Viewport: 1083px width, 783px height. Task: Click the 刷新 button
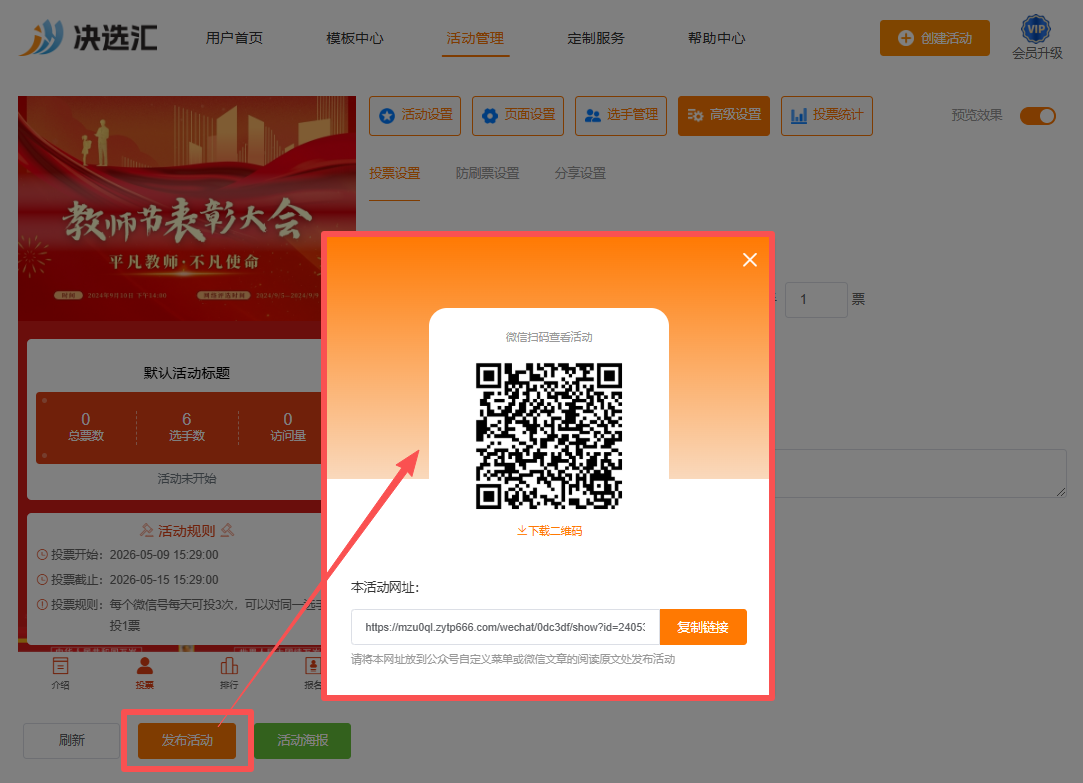click(x=71, y=740)
